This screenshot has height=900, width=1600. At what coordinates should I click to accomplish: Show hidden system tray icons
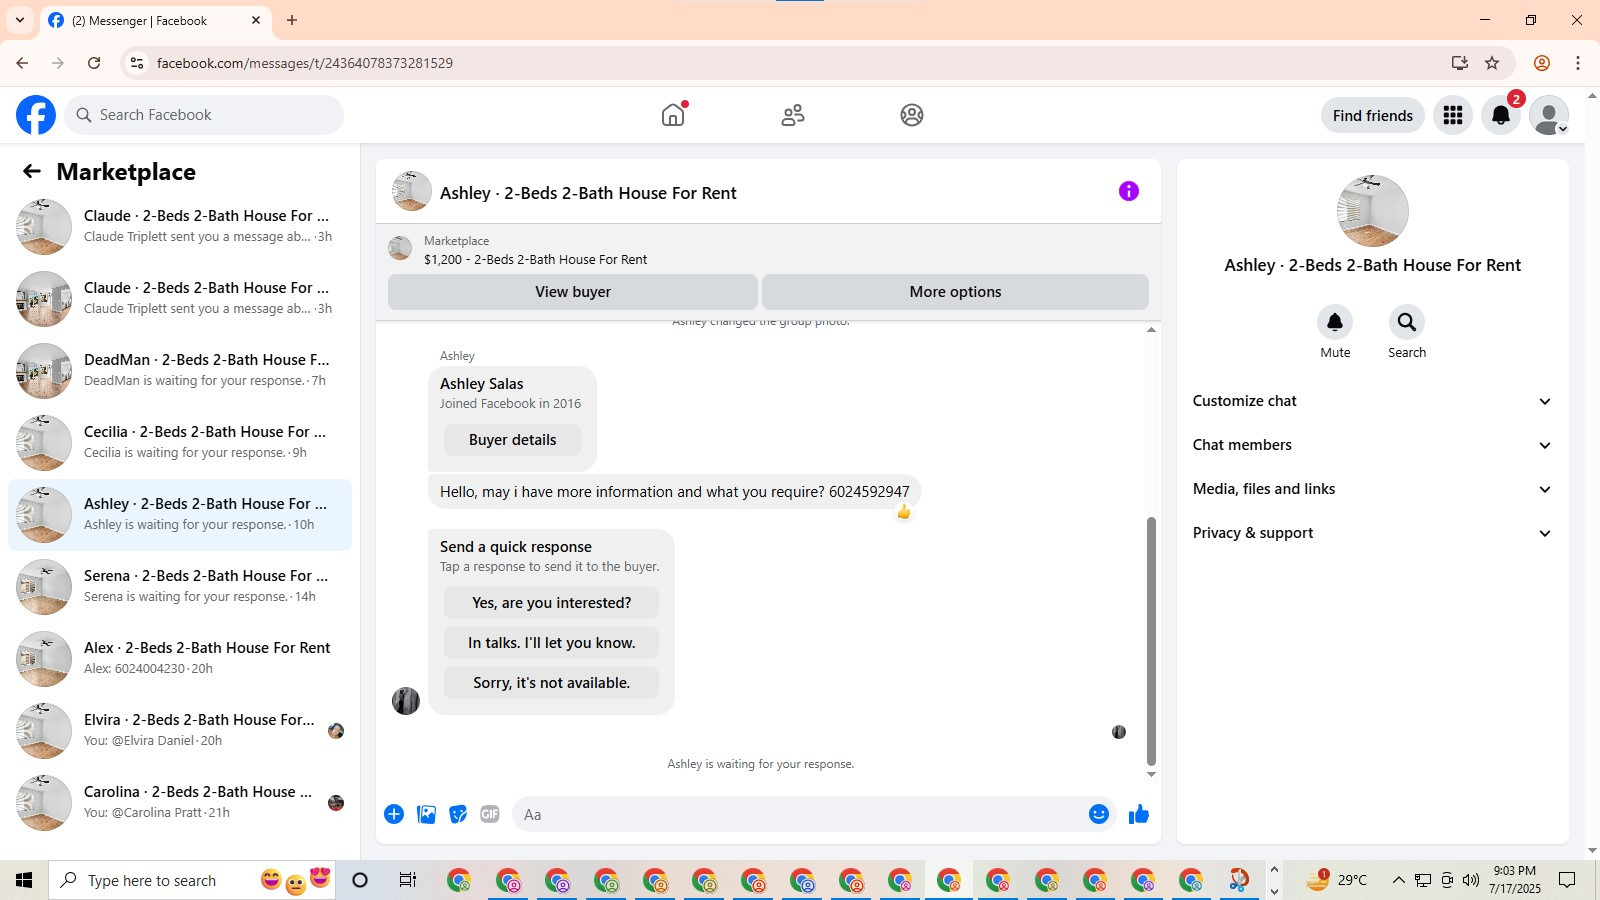click(1398, 880)
